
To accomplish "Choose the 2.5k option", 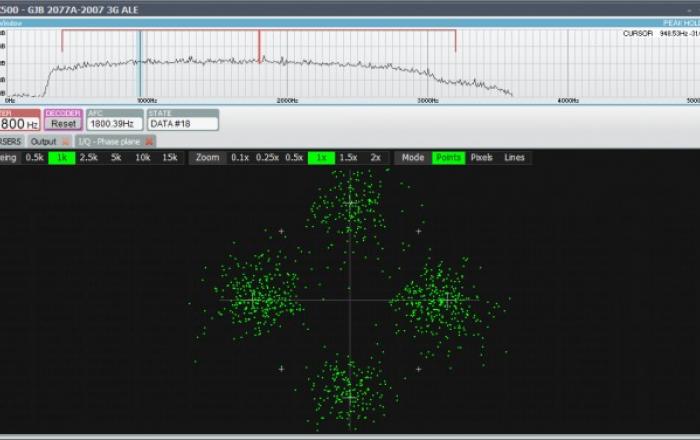I will click(x=88, y=158).
